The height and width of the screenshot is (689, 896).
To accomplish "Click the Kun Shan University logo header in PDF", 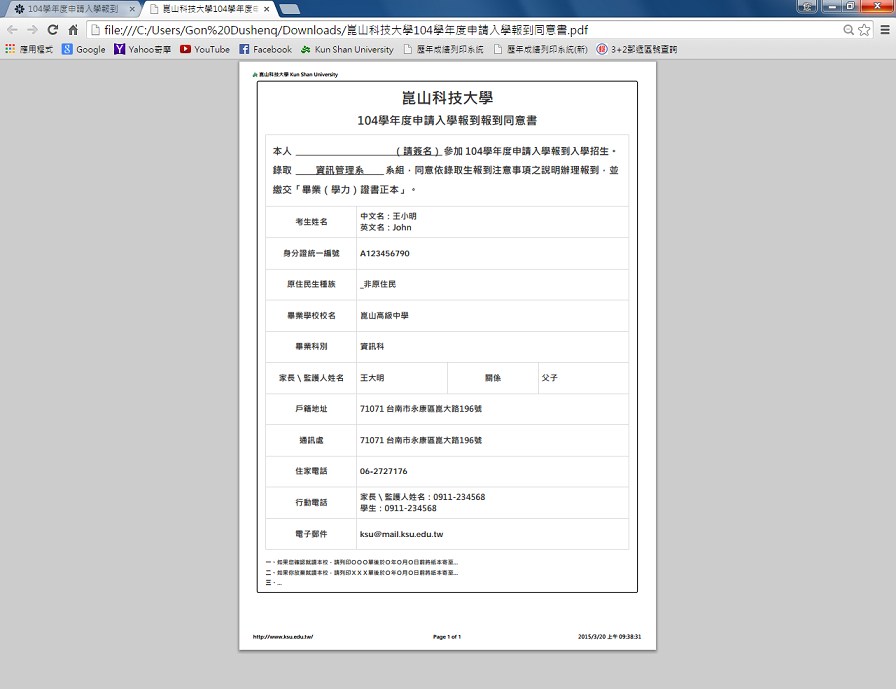I will [295, 74].
